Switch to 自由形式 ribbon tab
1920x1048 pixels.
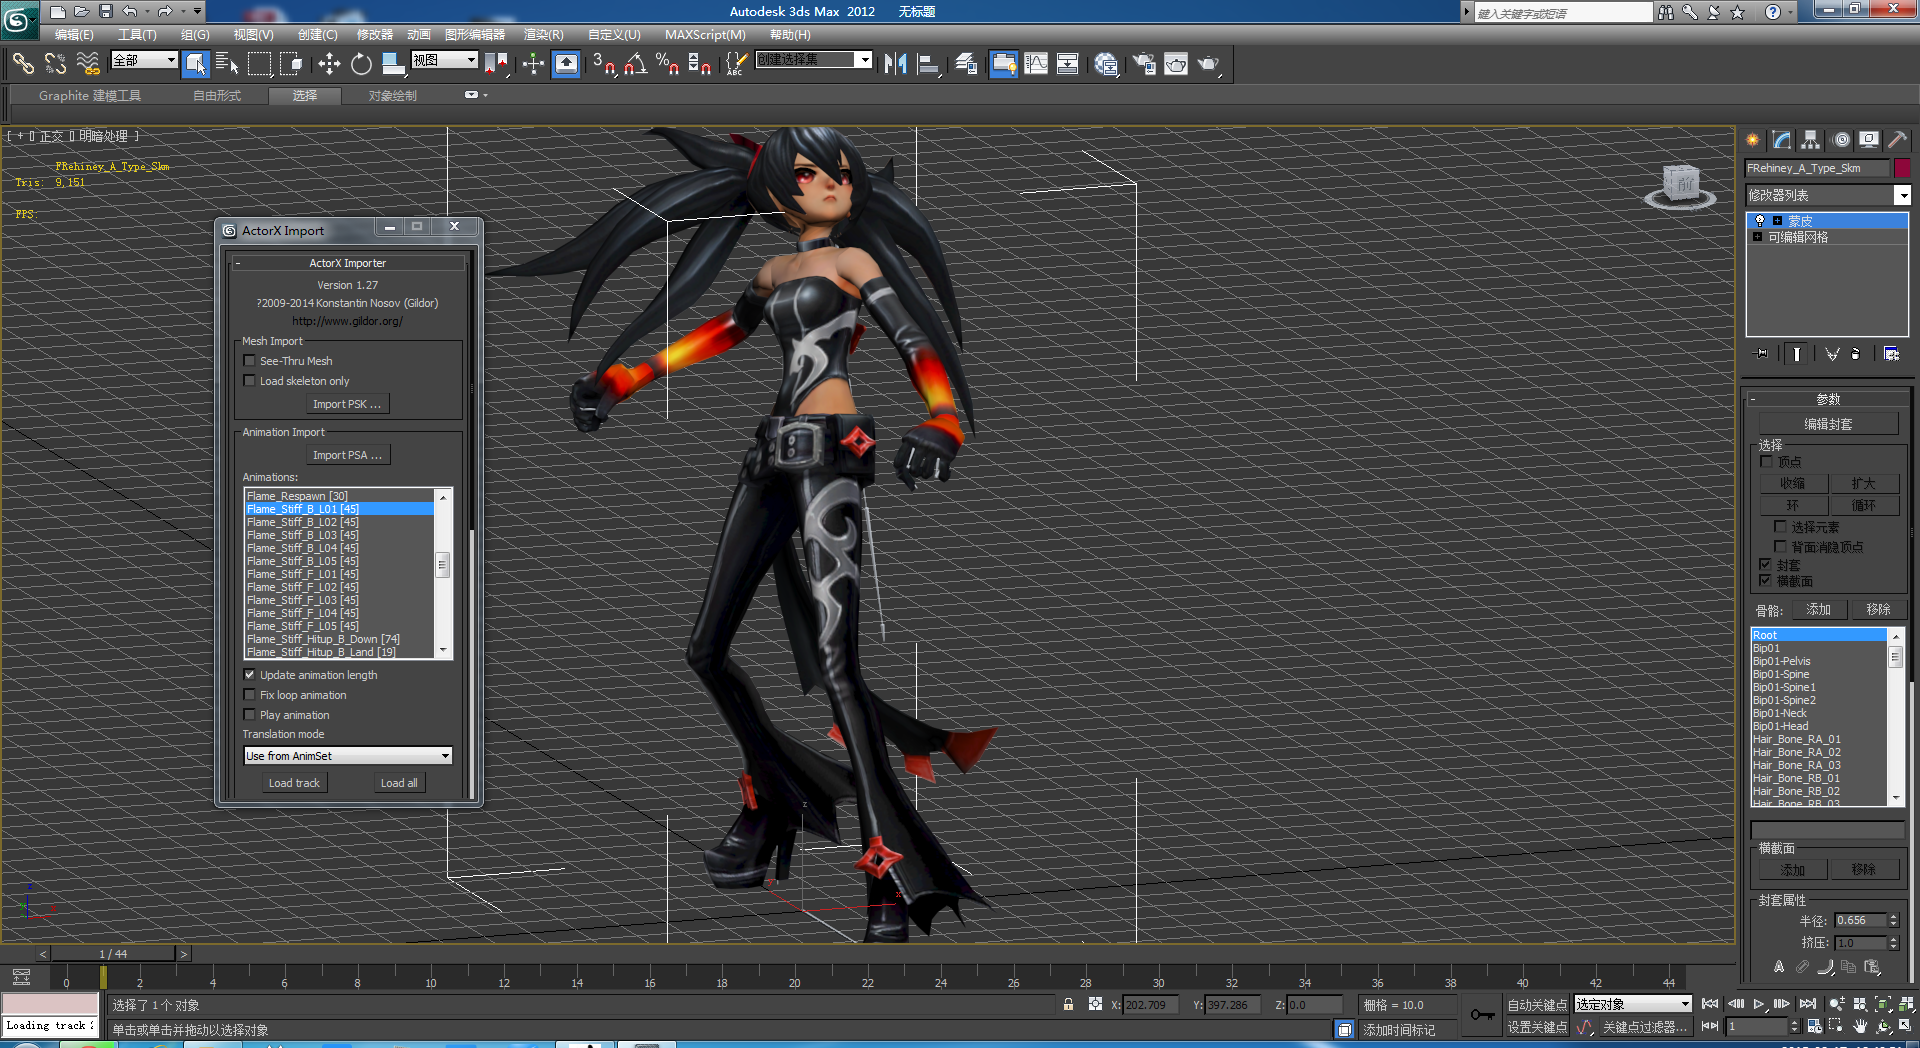217,96
